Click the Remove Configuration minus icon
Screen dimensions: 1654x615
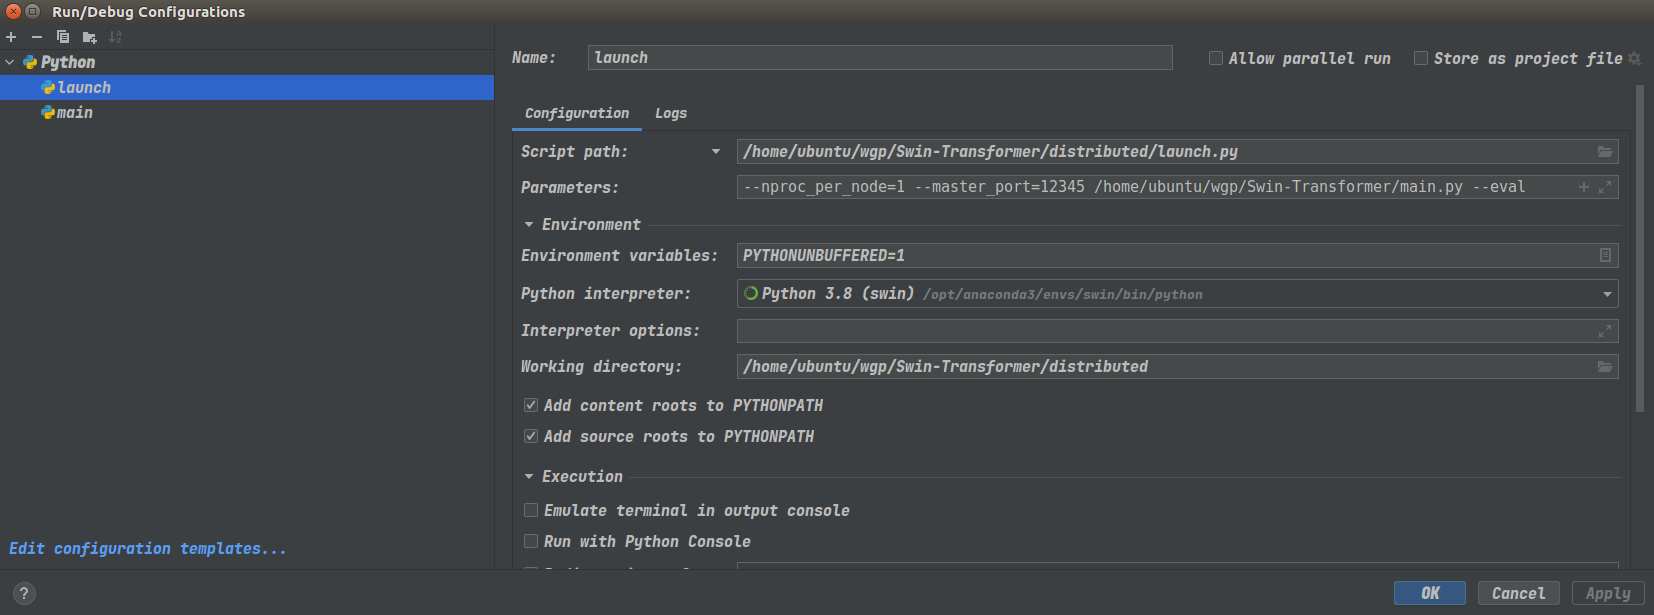[37, 37]
